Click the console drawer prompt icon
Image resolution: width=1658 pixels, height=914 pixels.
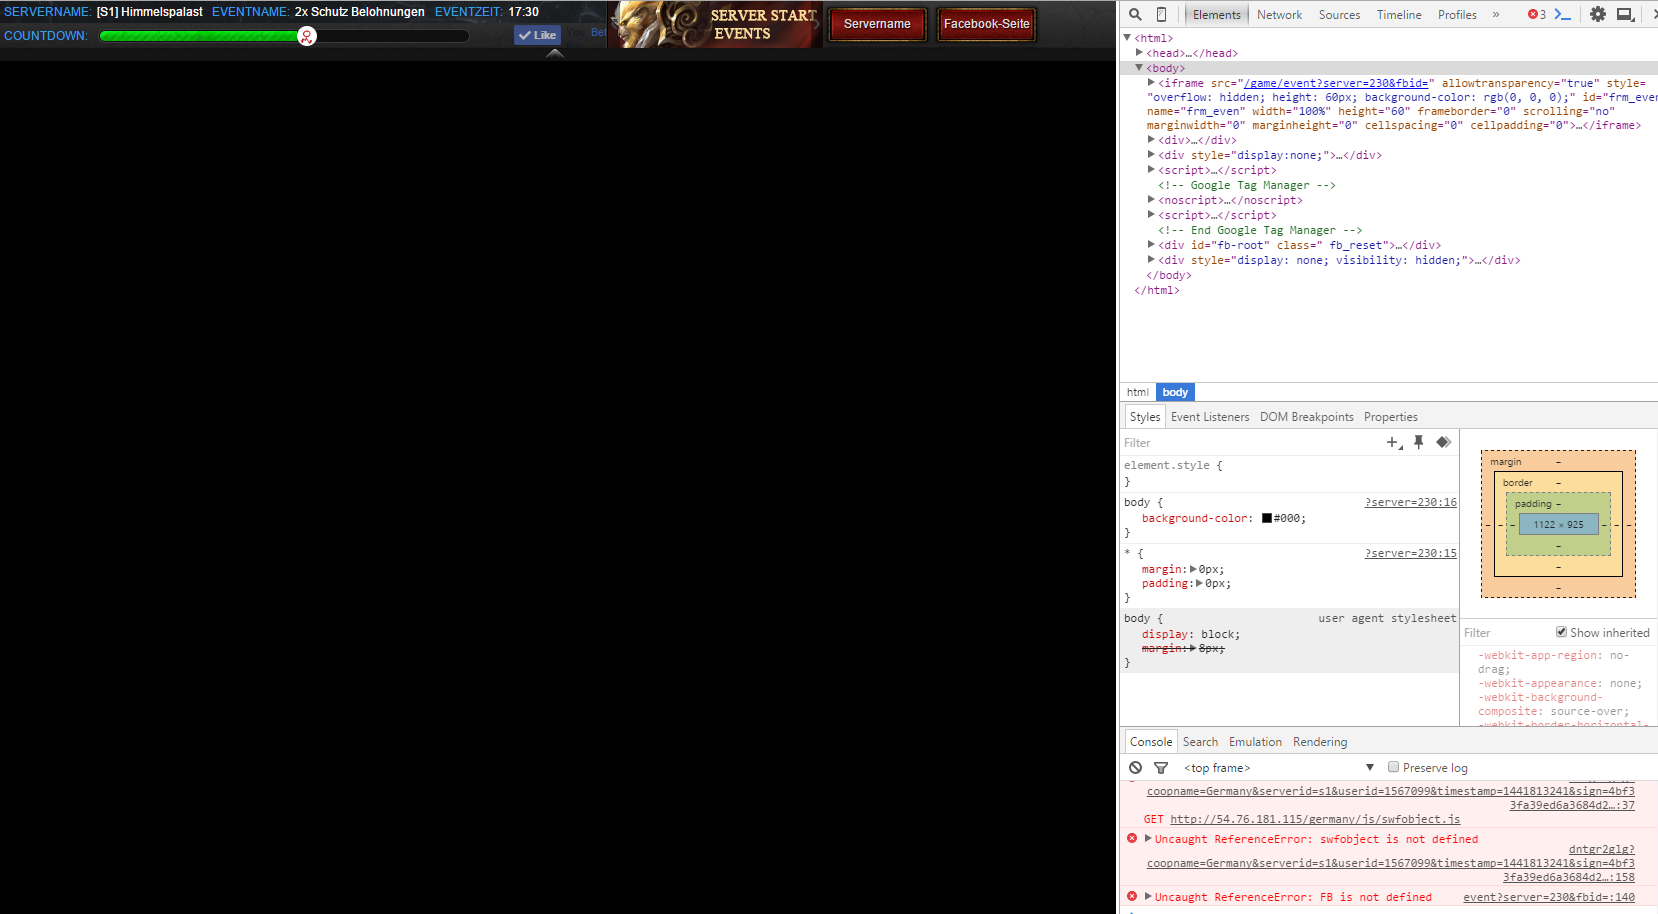[x=1563, y=14]
